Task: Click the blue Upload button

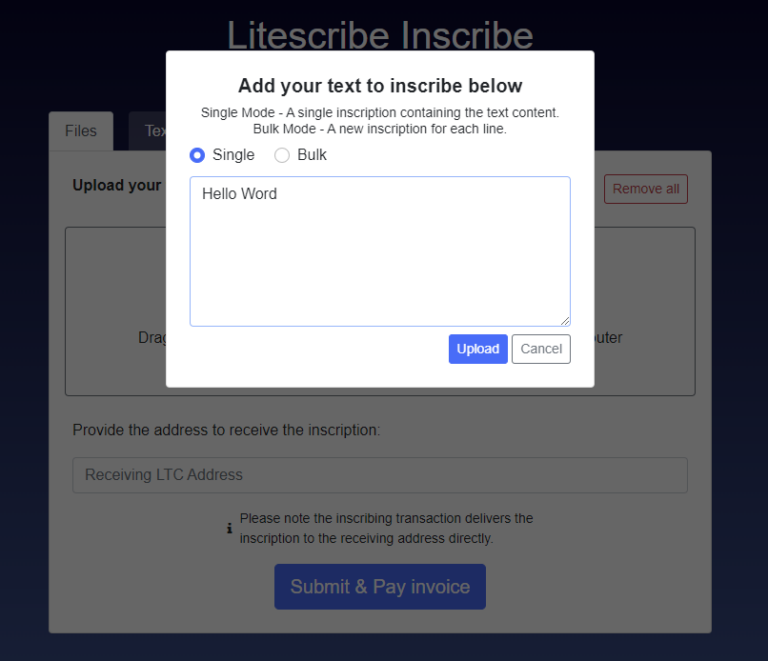Action: (x=478, y=349)
